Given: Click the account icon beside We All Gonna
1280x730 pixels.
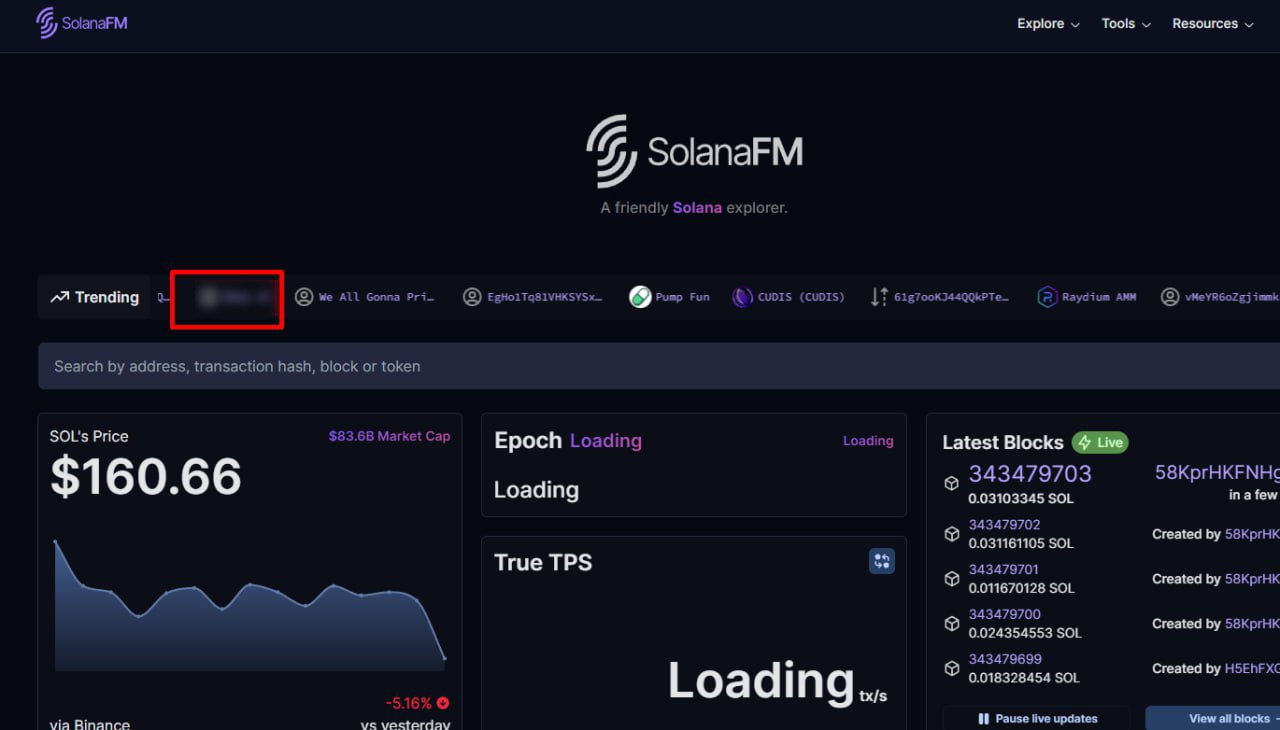Looking at the screenshot, I should (x=304, y=297).
